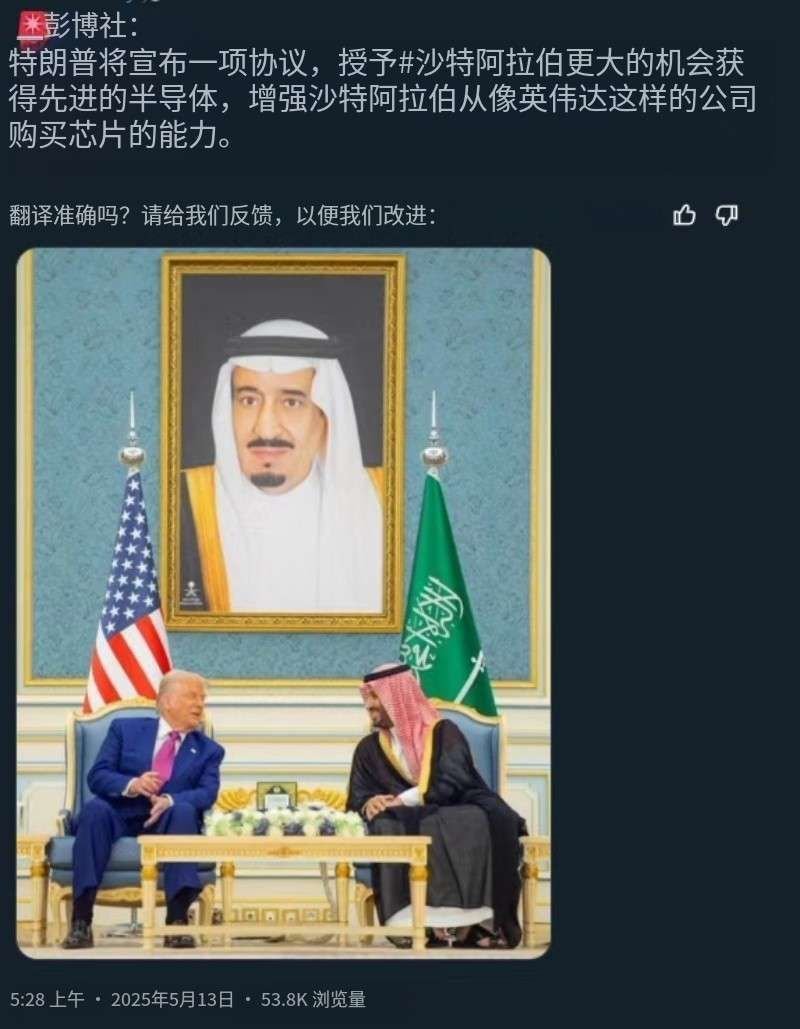This screenshot has height=1029, width=800.
Task: Click the 翻译准确吗 feedback prompt text
Action: click(x=222, y=215)
